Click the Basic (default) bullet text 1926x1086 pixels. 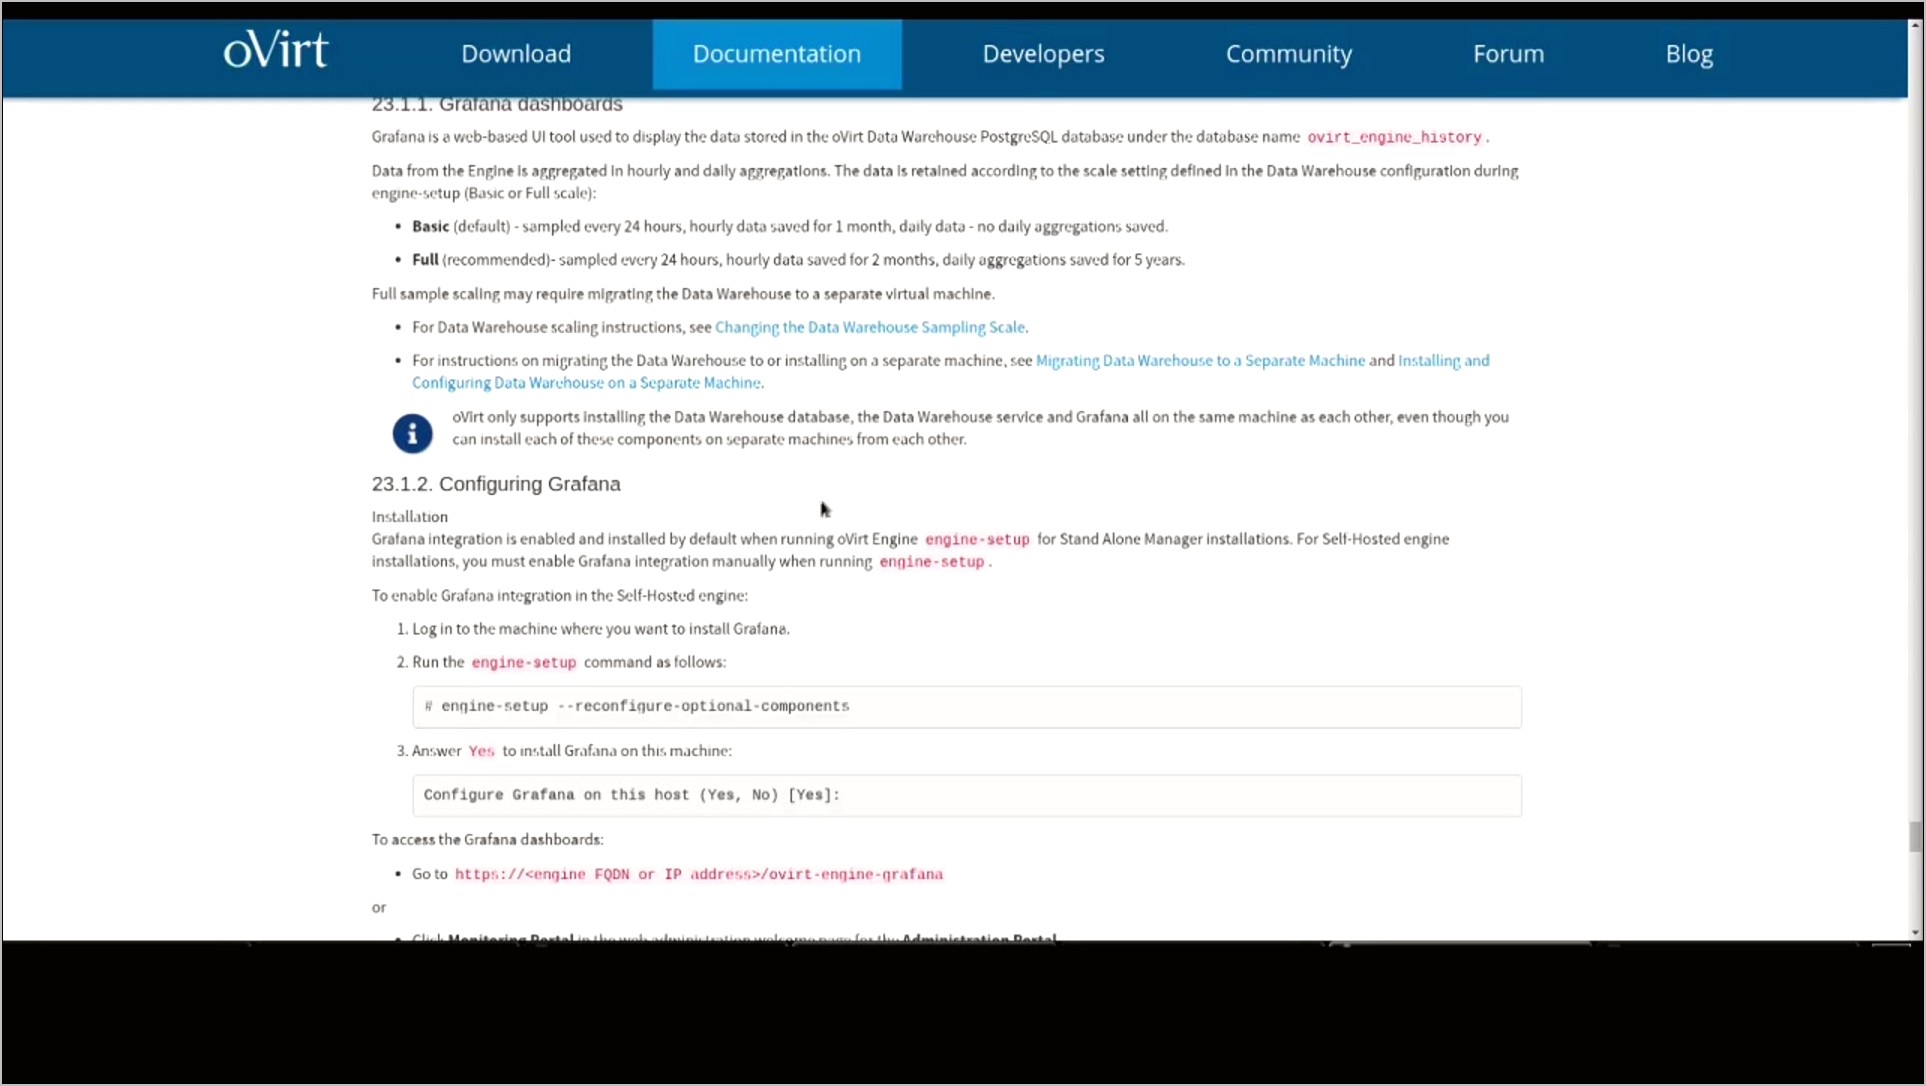pyautogui.click(x=790, y=226)
